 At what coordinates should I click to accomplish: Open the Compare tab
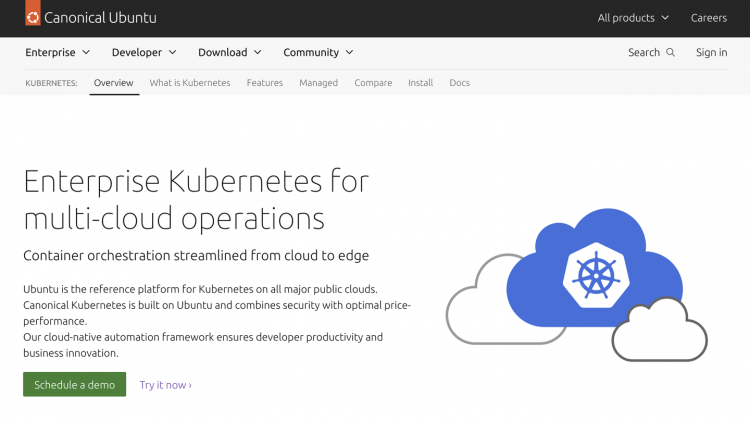(x=373, y=83)
